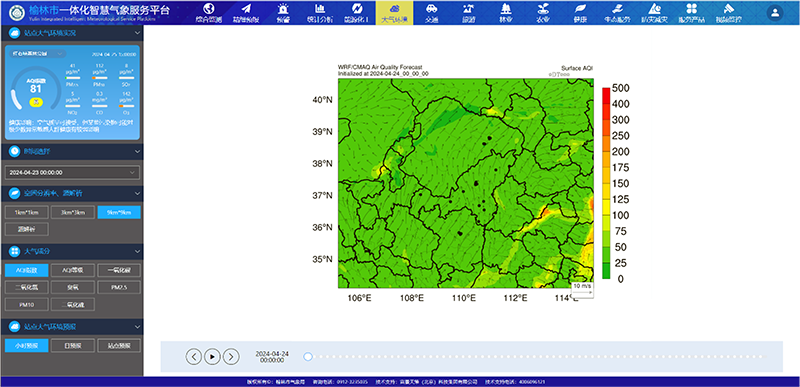Viewport: 800px width, 387px height.
Task: Click the leaf icon of spatial resolution section
Action: pos(14,193)
